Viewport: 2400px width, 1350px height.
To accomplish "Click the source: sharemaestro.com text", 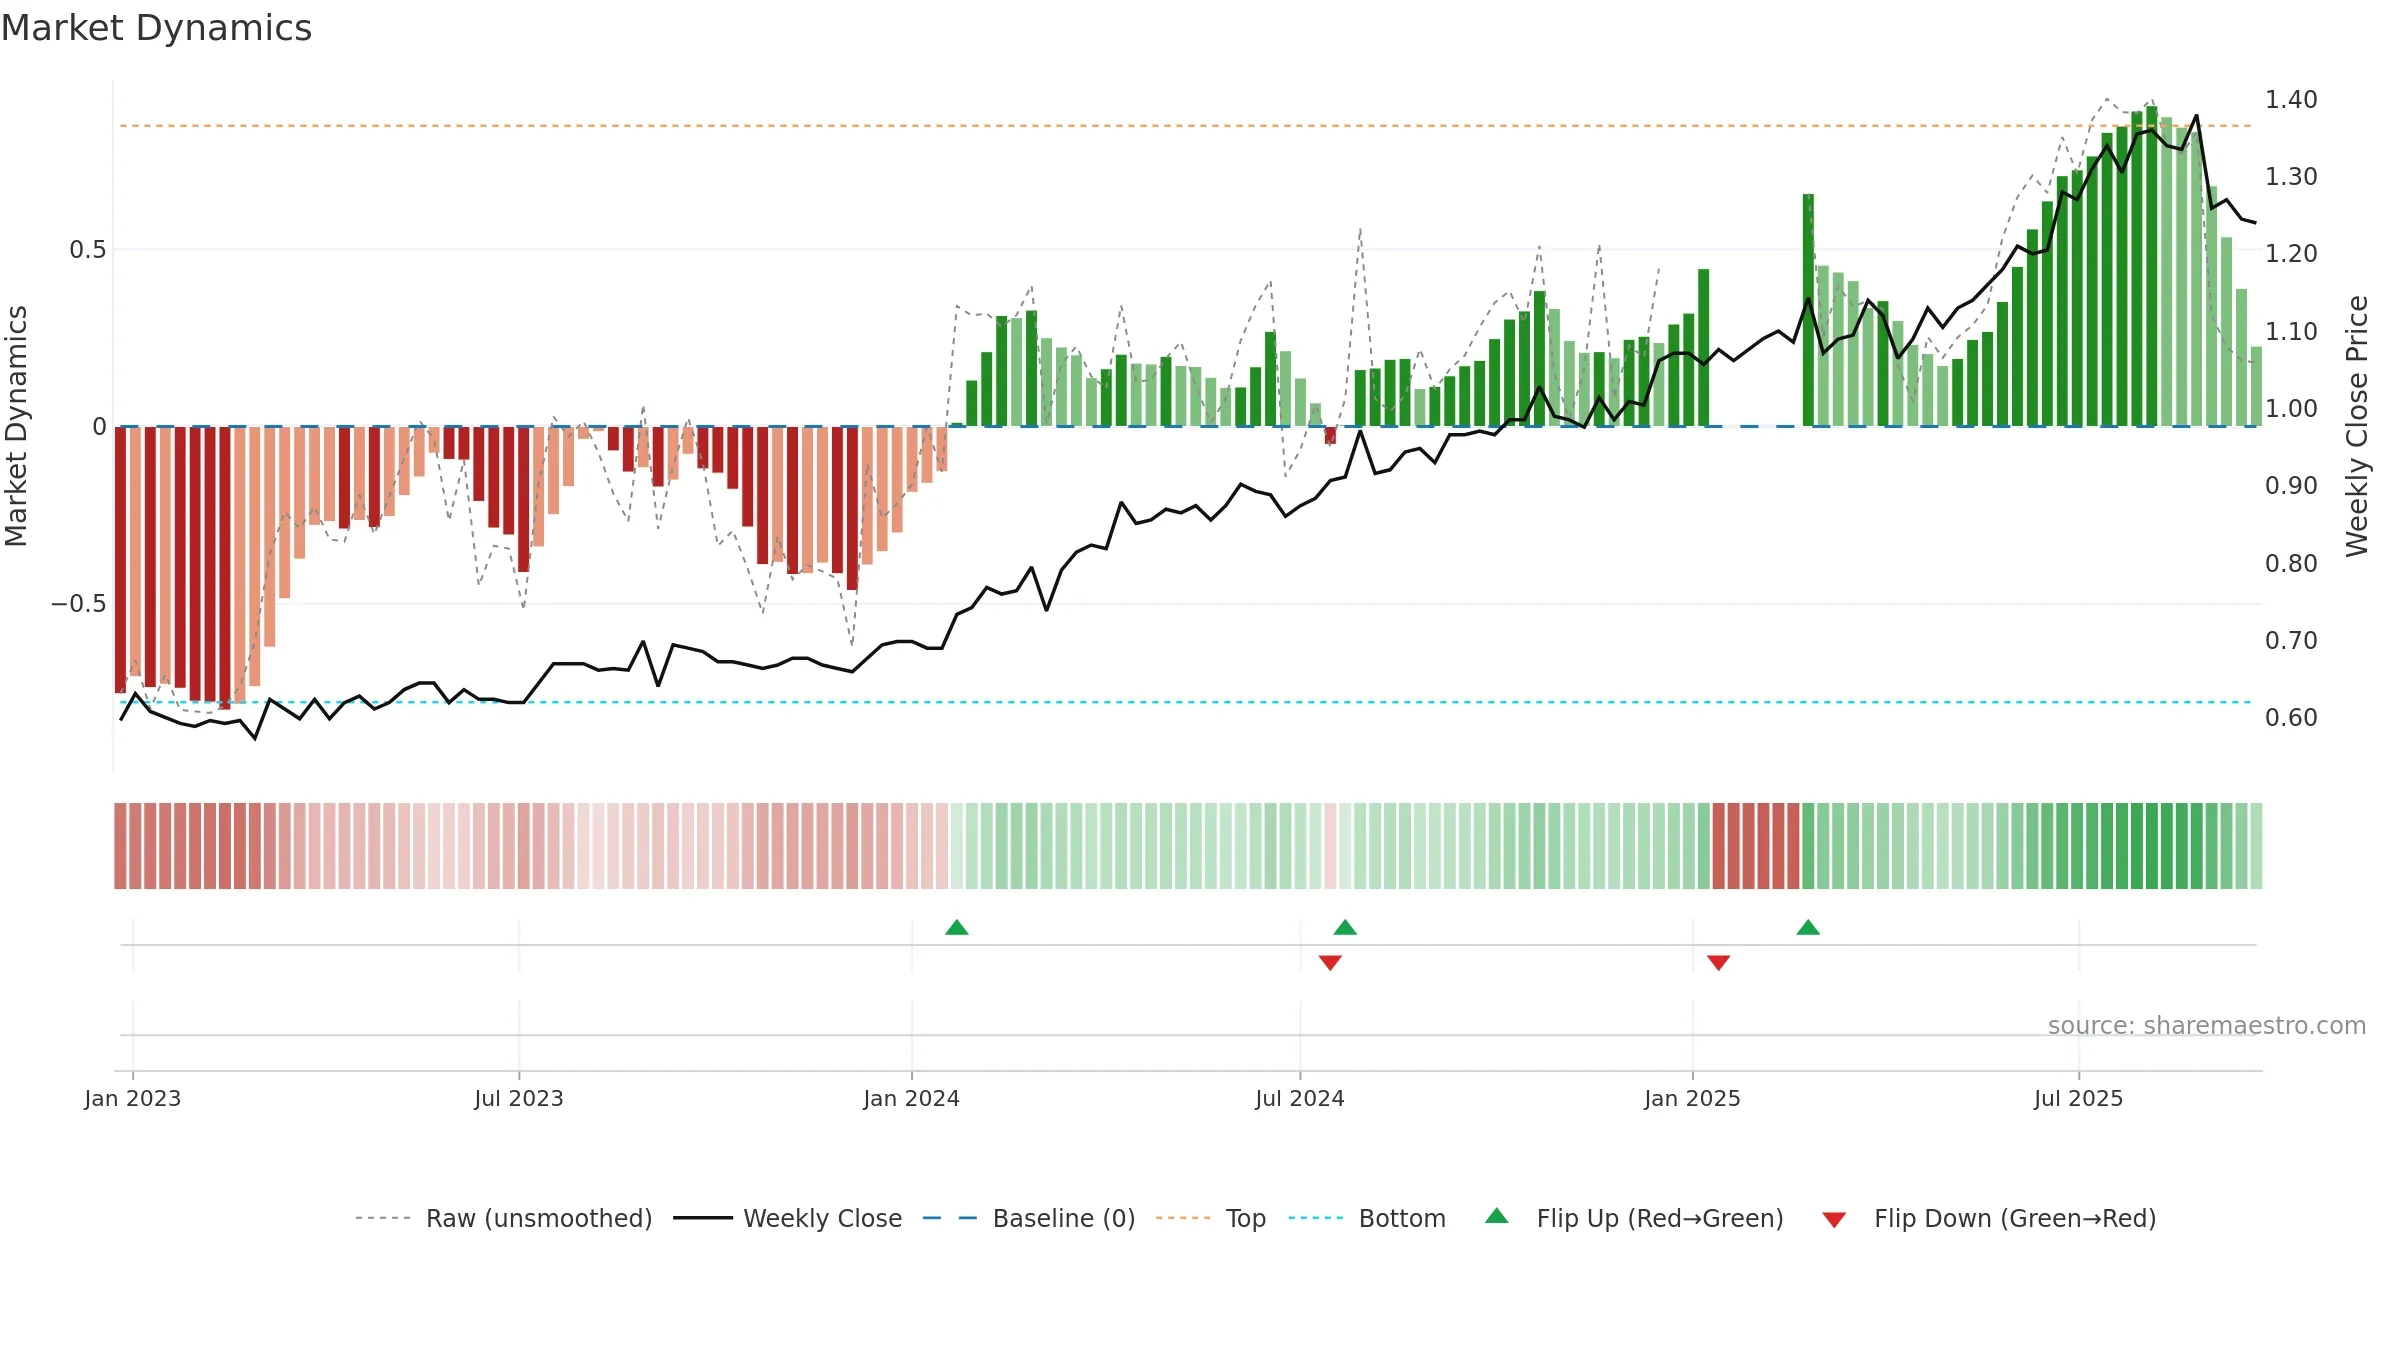I will point(2206,1026).
